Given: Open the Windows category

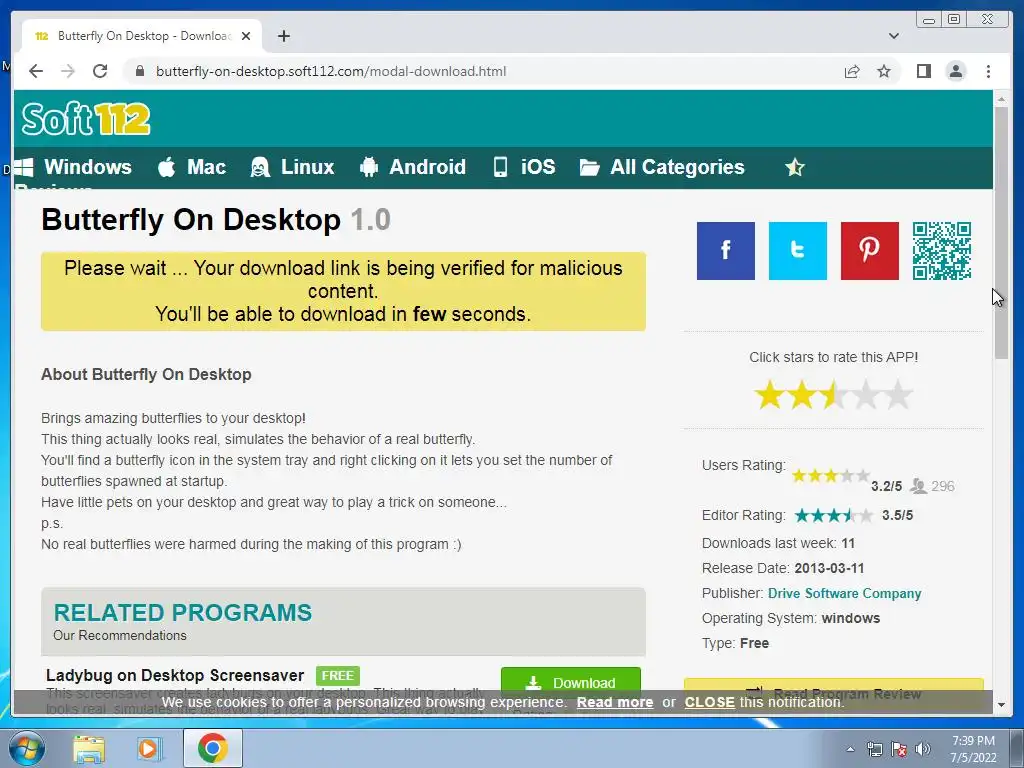Looking at the screenshot, I should click(73, 167).
